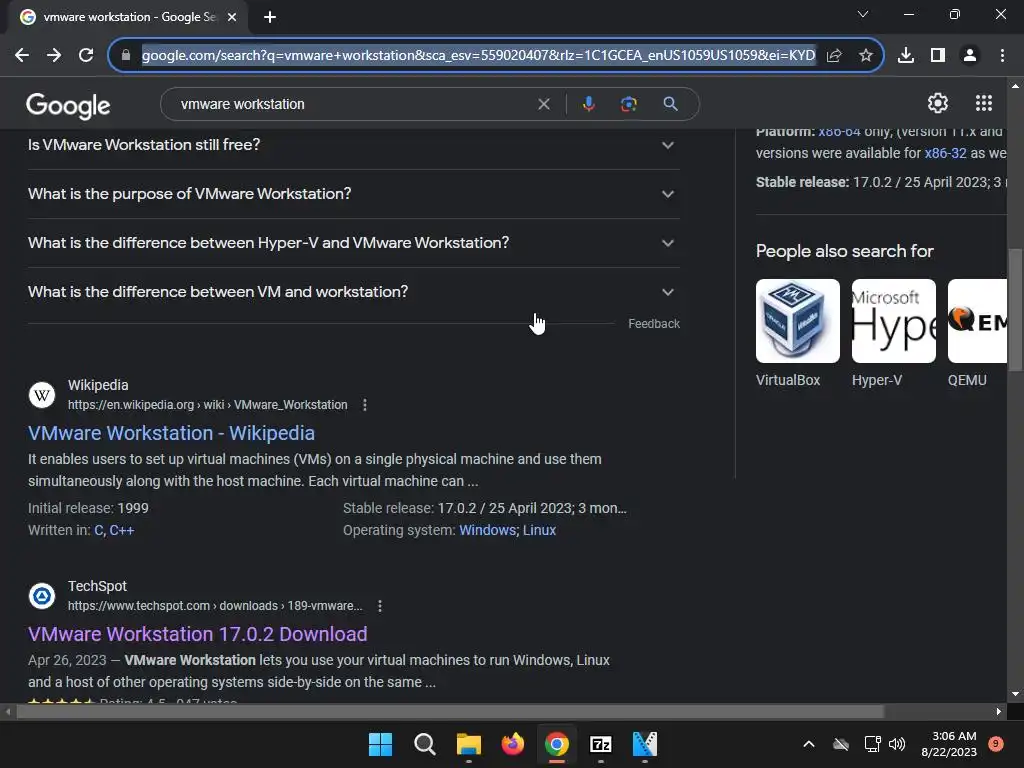The width and height of the screenshot is (1024, 768).
Task: Share this page from the address bar
Action: (x=834, y=56)
